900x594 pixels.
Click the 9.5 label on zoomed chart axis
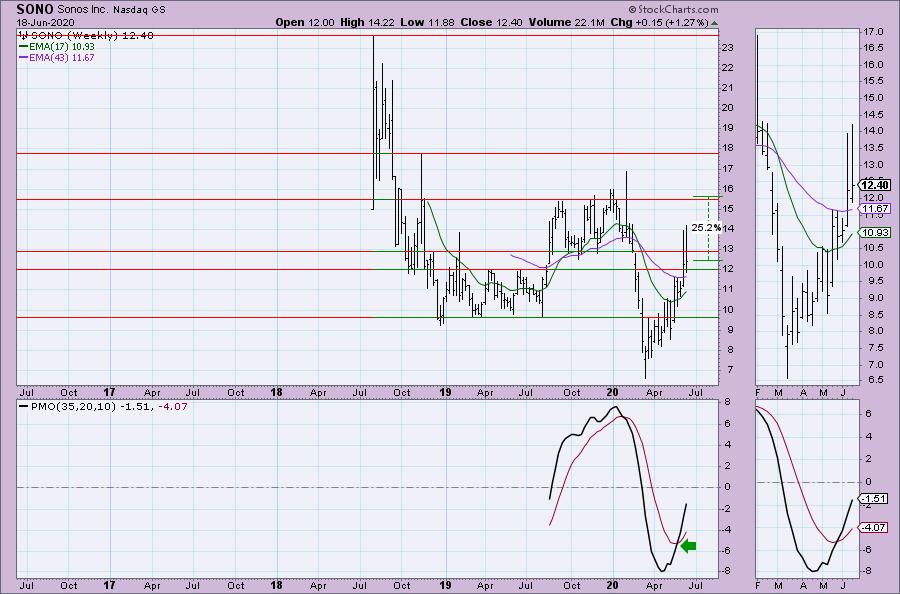coord(874,281)
